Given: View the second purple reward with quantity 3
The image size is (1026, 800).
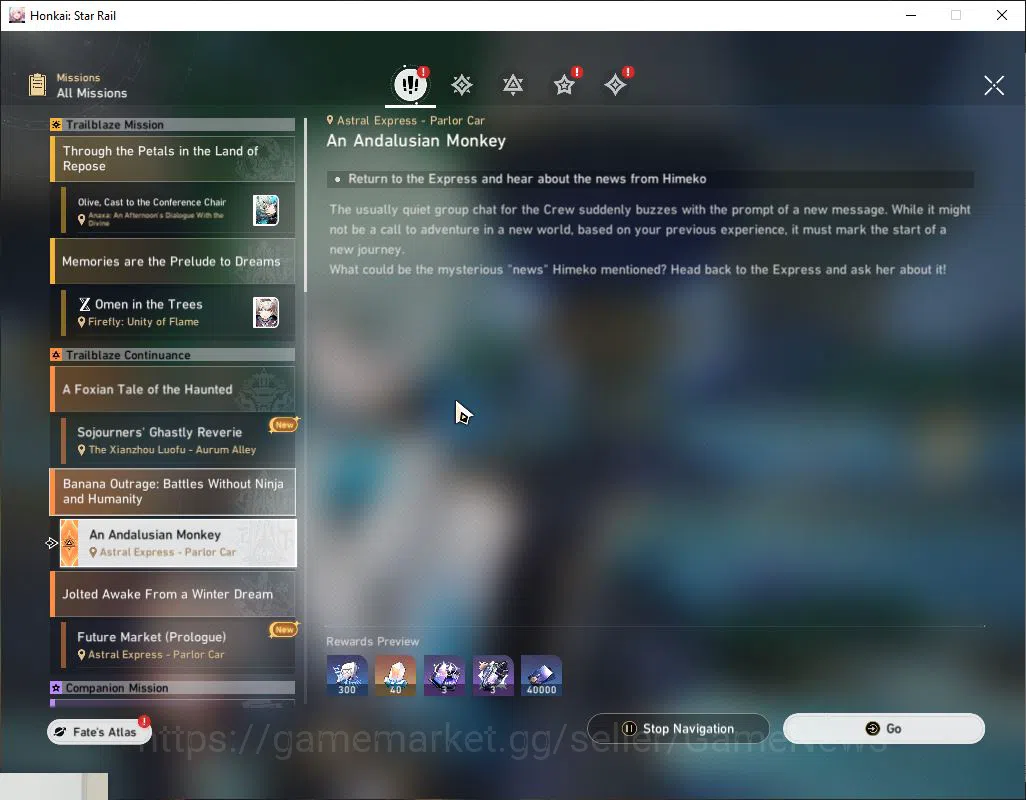Looking at the screenshot, I should 493,675.
